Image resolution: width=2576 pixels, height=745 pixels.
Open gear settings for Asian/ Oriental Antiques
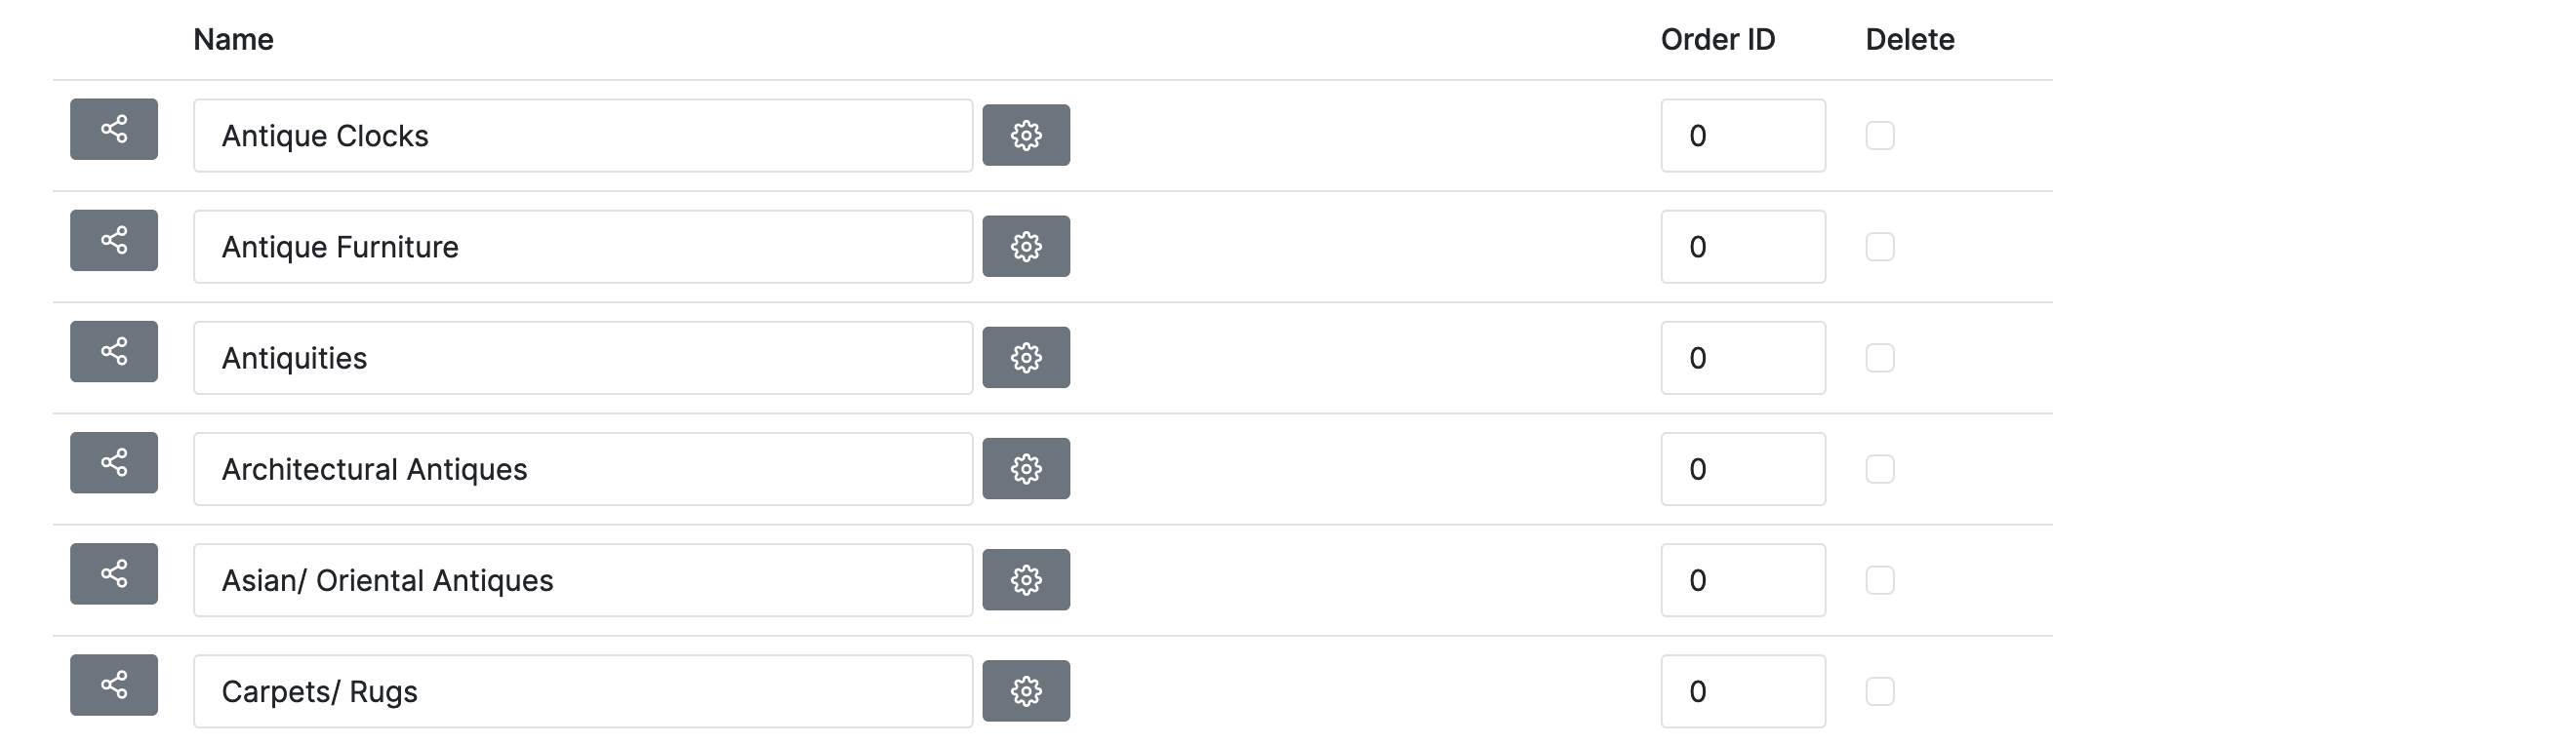click(1026, 579)
